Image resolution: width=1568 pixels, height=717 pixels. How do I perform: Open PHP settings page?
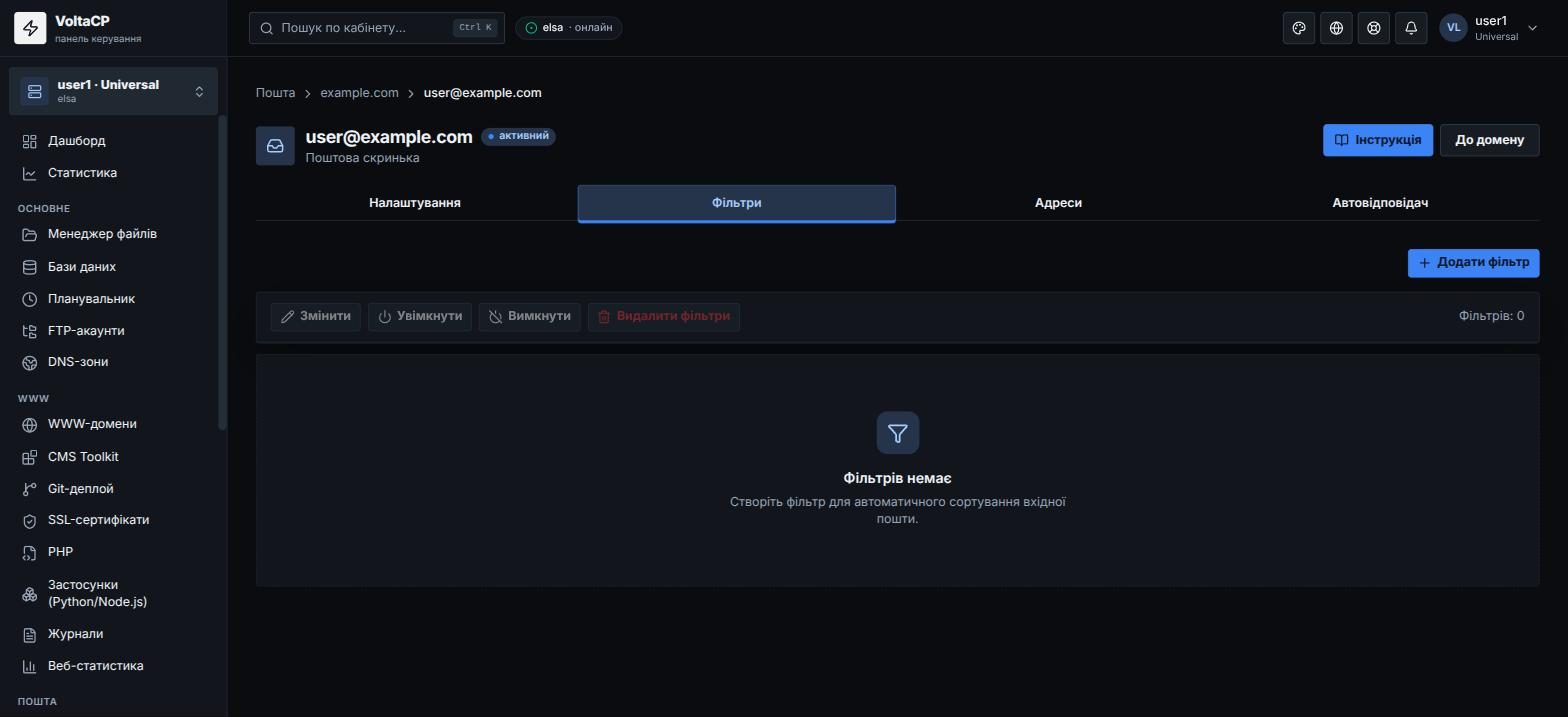tap(113, 552)
